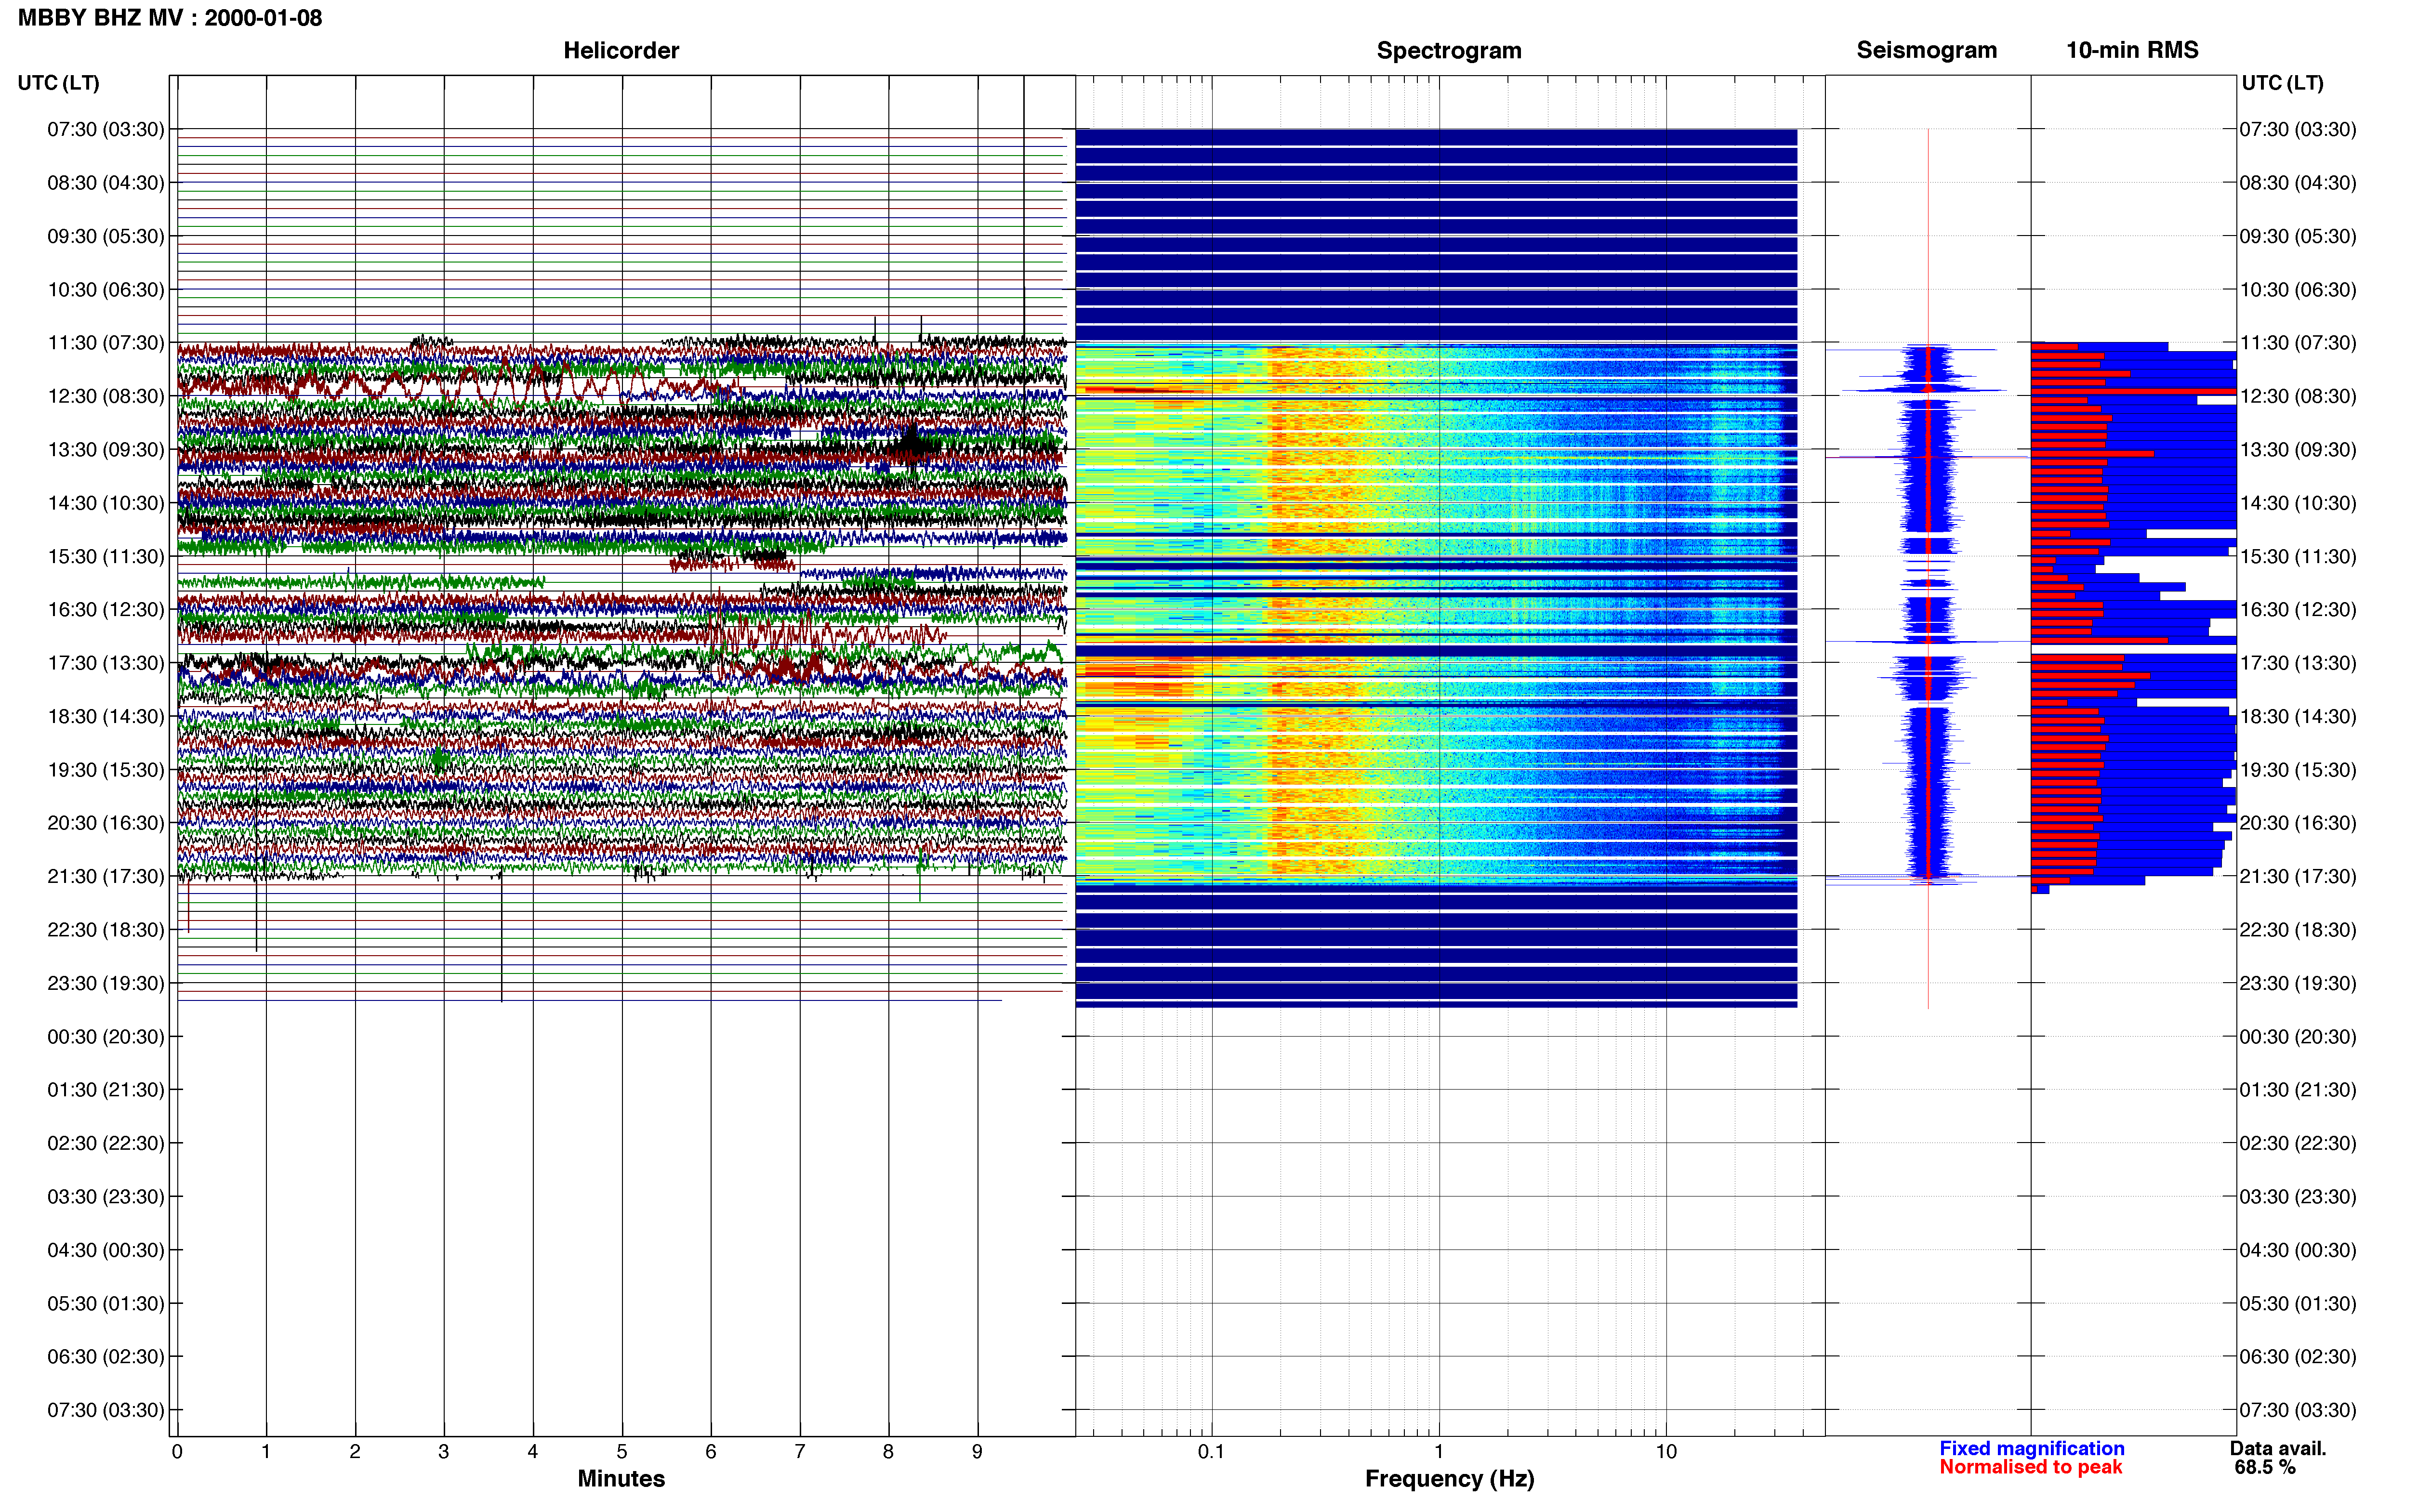Image resolution: width=2418 pixels, height=1512 pixels.
Task: Click left time label '18:30 (14:30)'
Action: pyautogui.click(x=106, y=716)
